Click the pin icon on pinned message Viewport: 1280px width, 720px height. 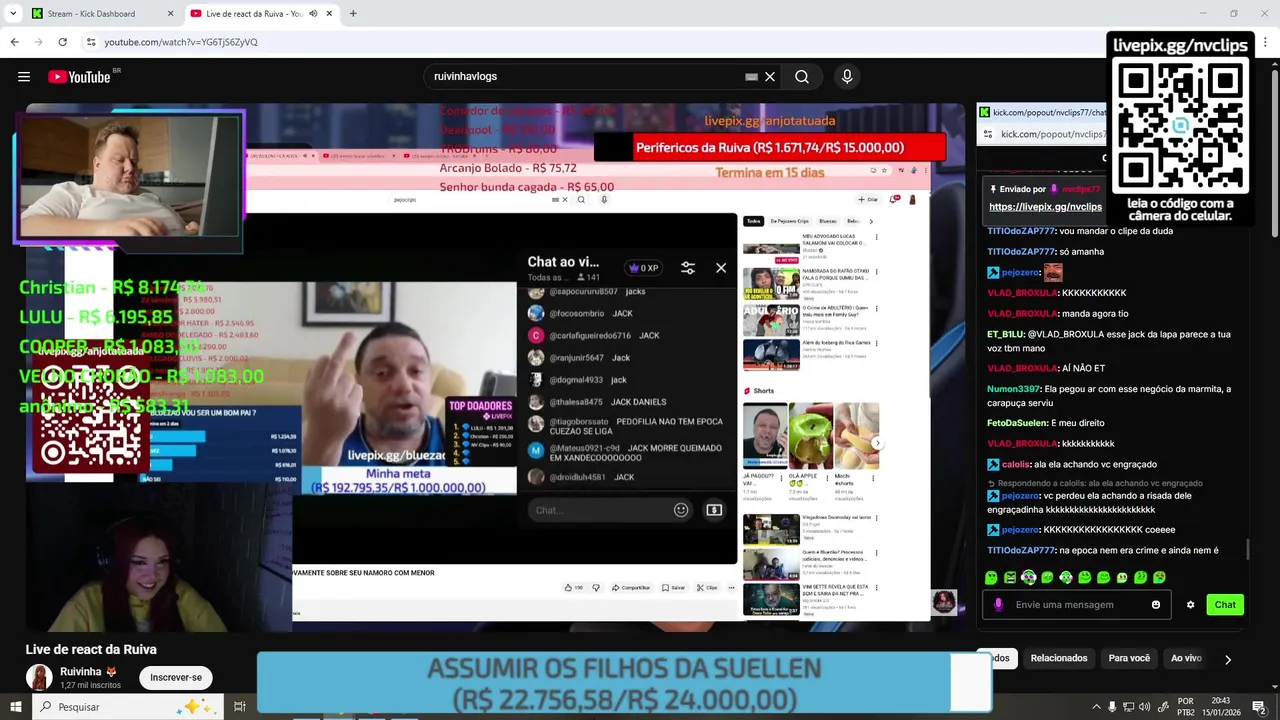993,189
